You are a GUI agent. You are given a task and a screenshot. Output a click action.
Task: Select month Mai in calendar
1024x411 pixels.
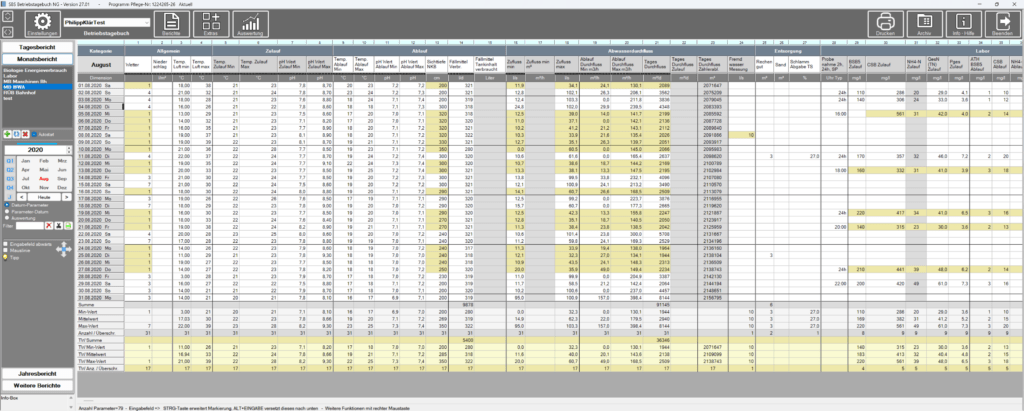tap(44, 169)
